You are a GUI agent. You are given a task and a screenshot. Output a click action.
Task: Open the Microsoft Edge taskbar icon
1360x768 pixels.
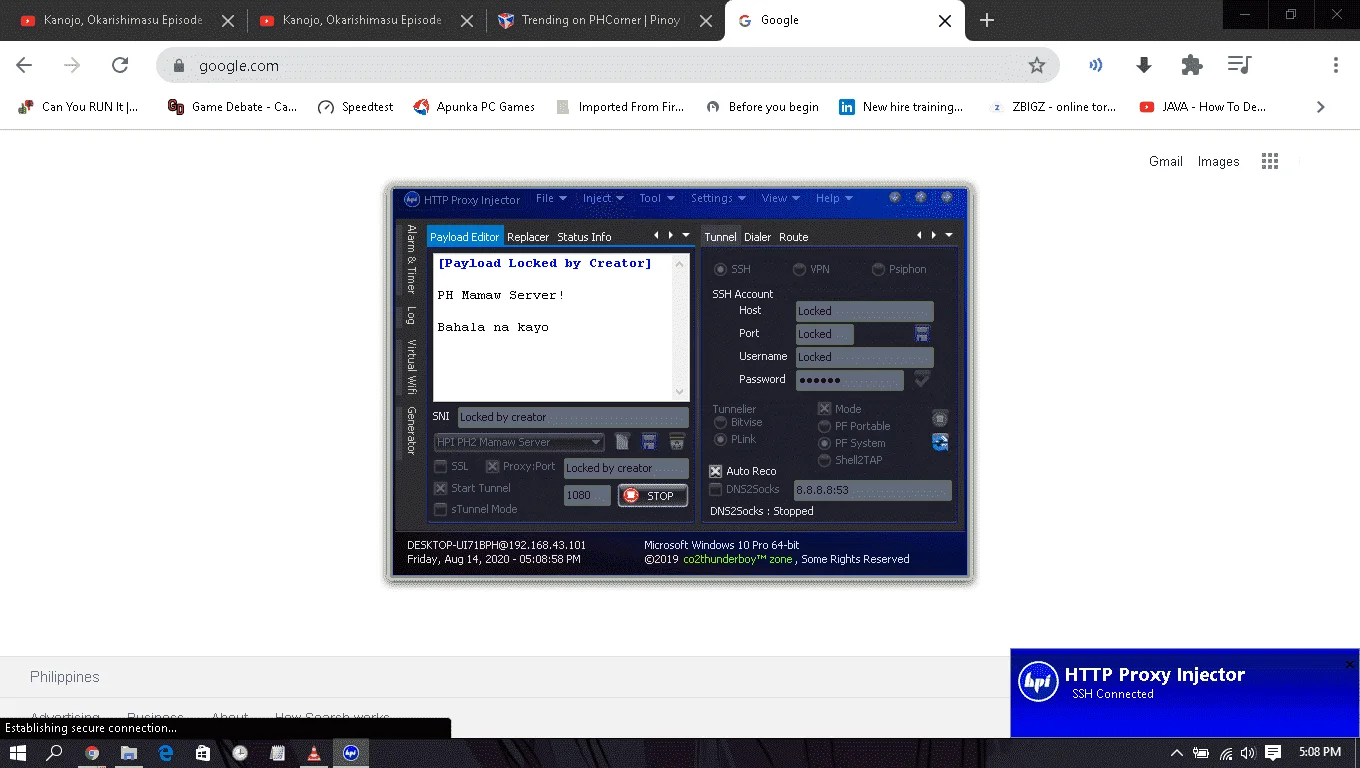click(166, 753)
